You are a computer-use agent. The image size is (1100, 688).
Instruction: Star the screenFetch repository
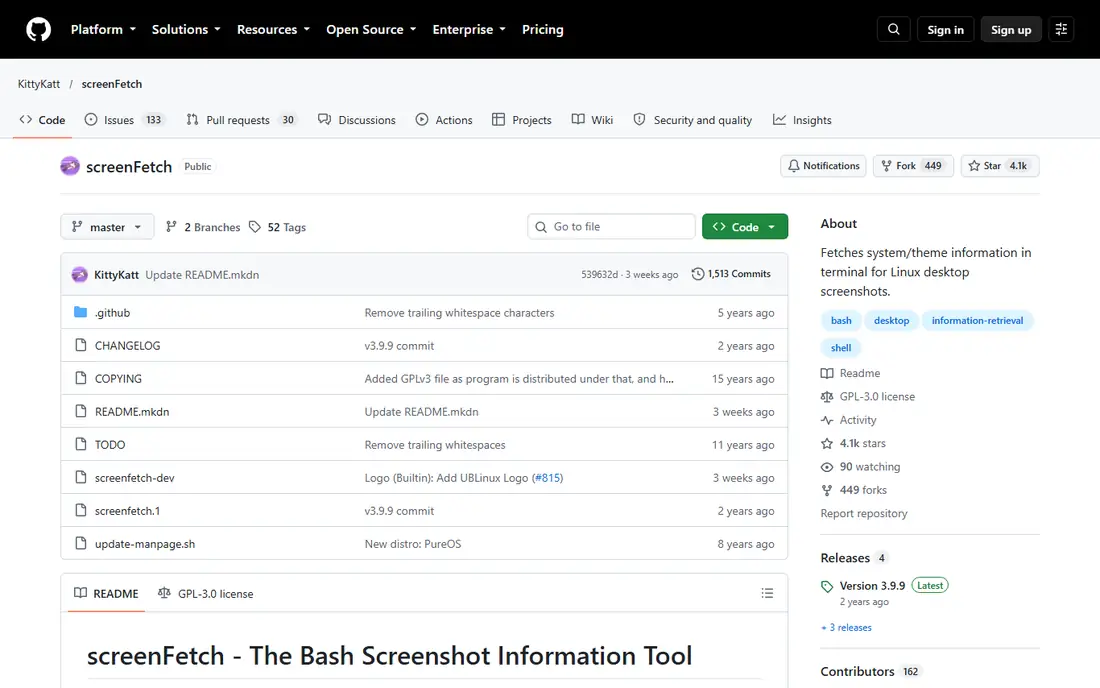1000,166
